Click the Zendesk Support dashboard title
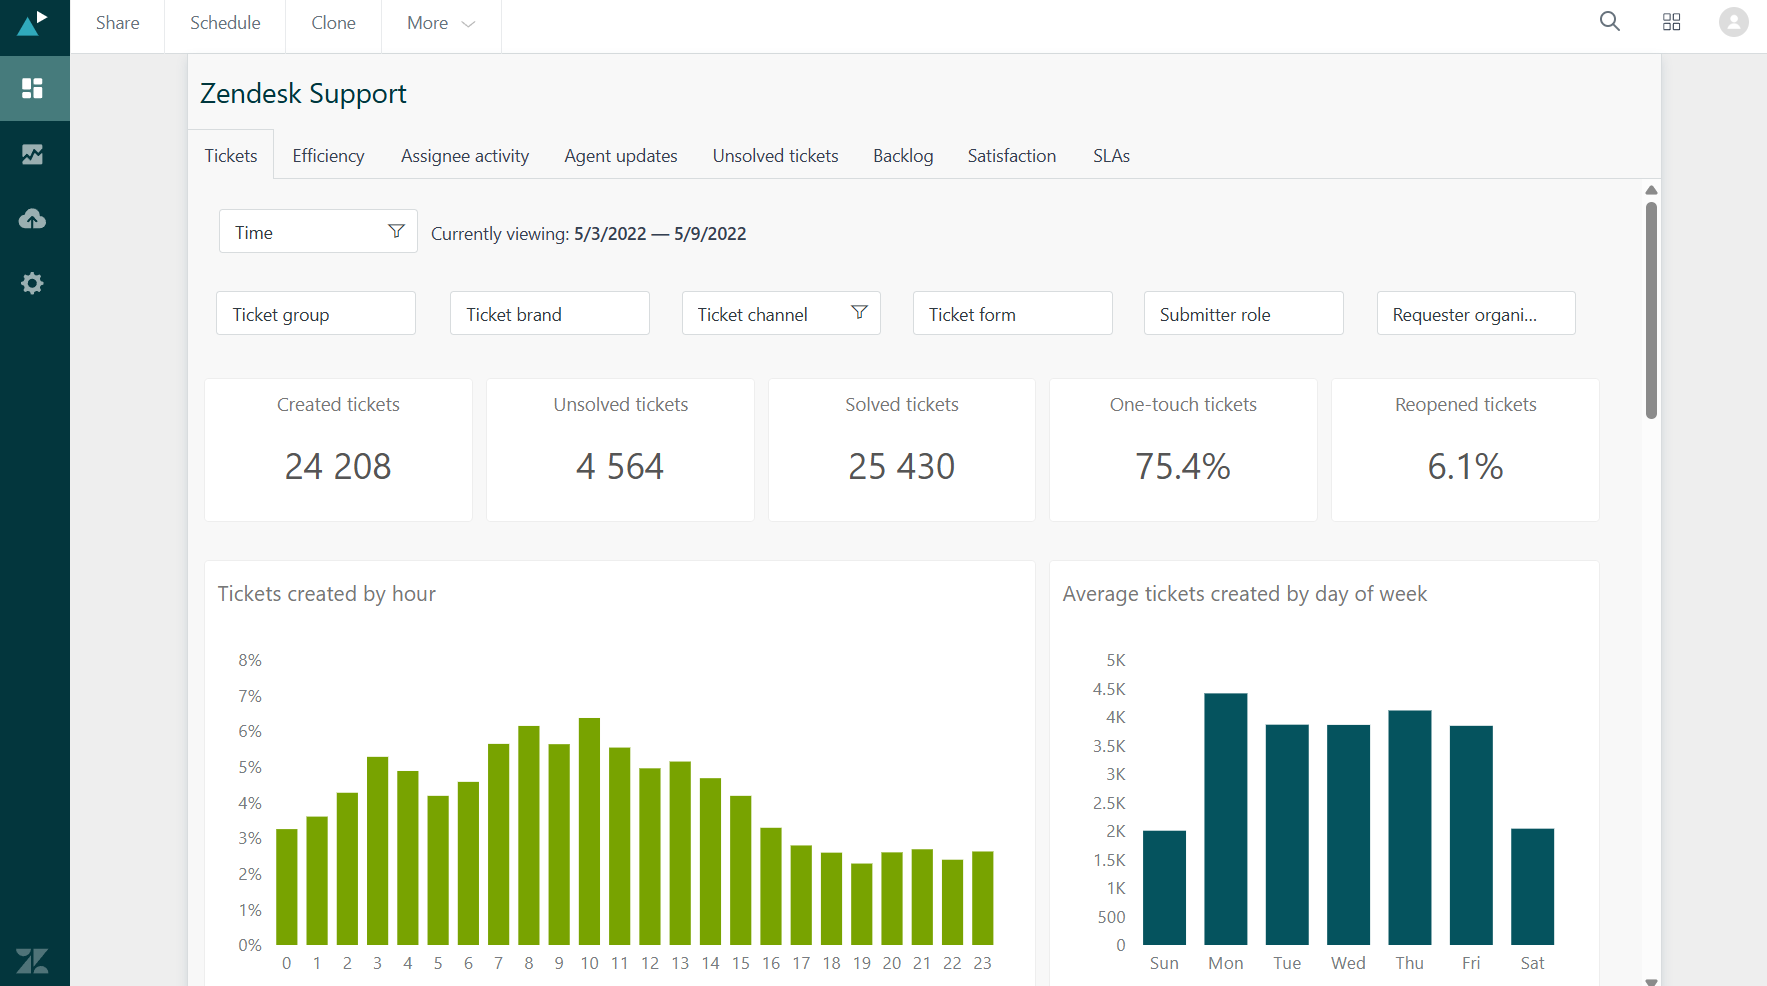This screenshot has width=1767, height=986. tap(303, 93)
